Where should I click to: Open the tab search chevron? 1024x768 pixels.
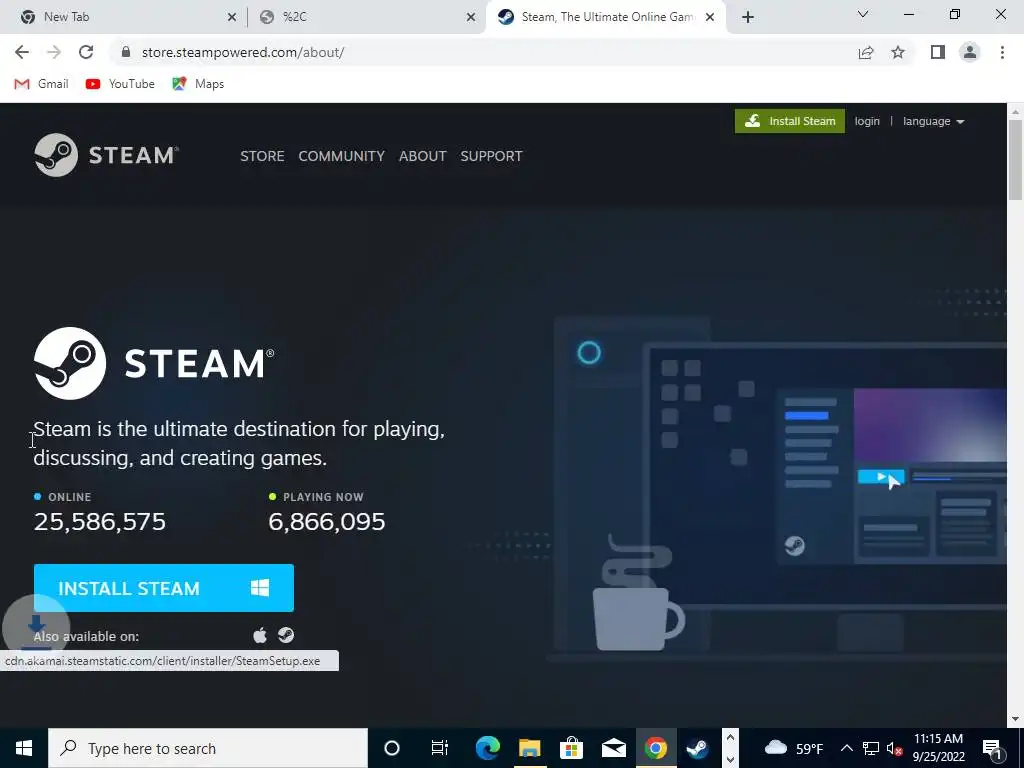pos(863,14)
